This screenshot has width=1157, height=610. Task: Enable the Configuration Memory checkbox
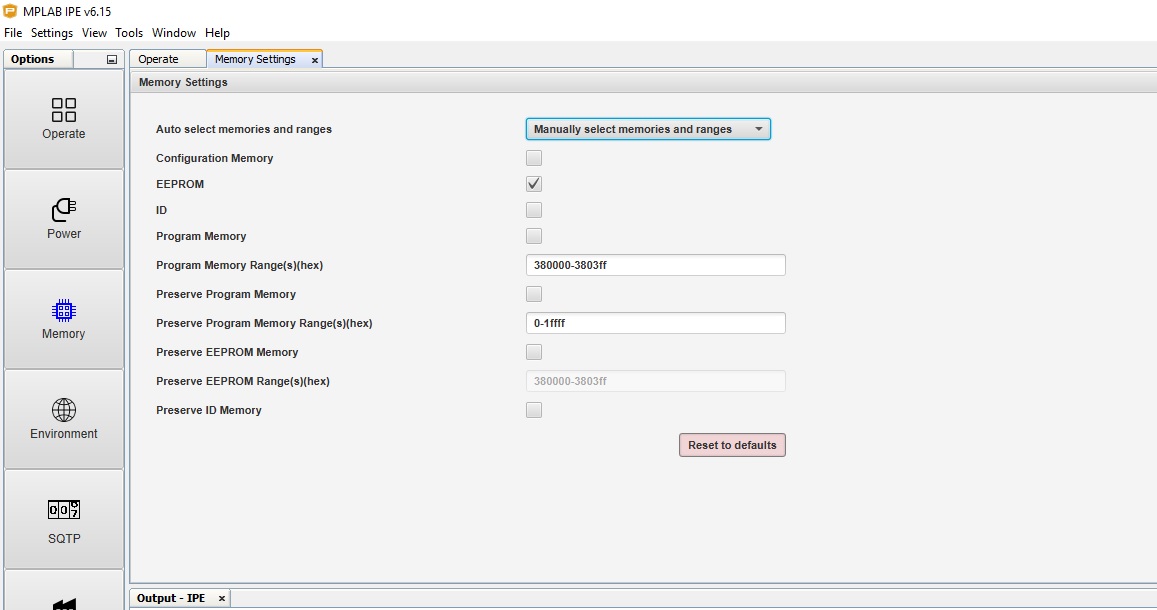pyautogui.click(x=533, y=157)
